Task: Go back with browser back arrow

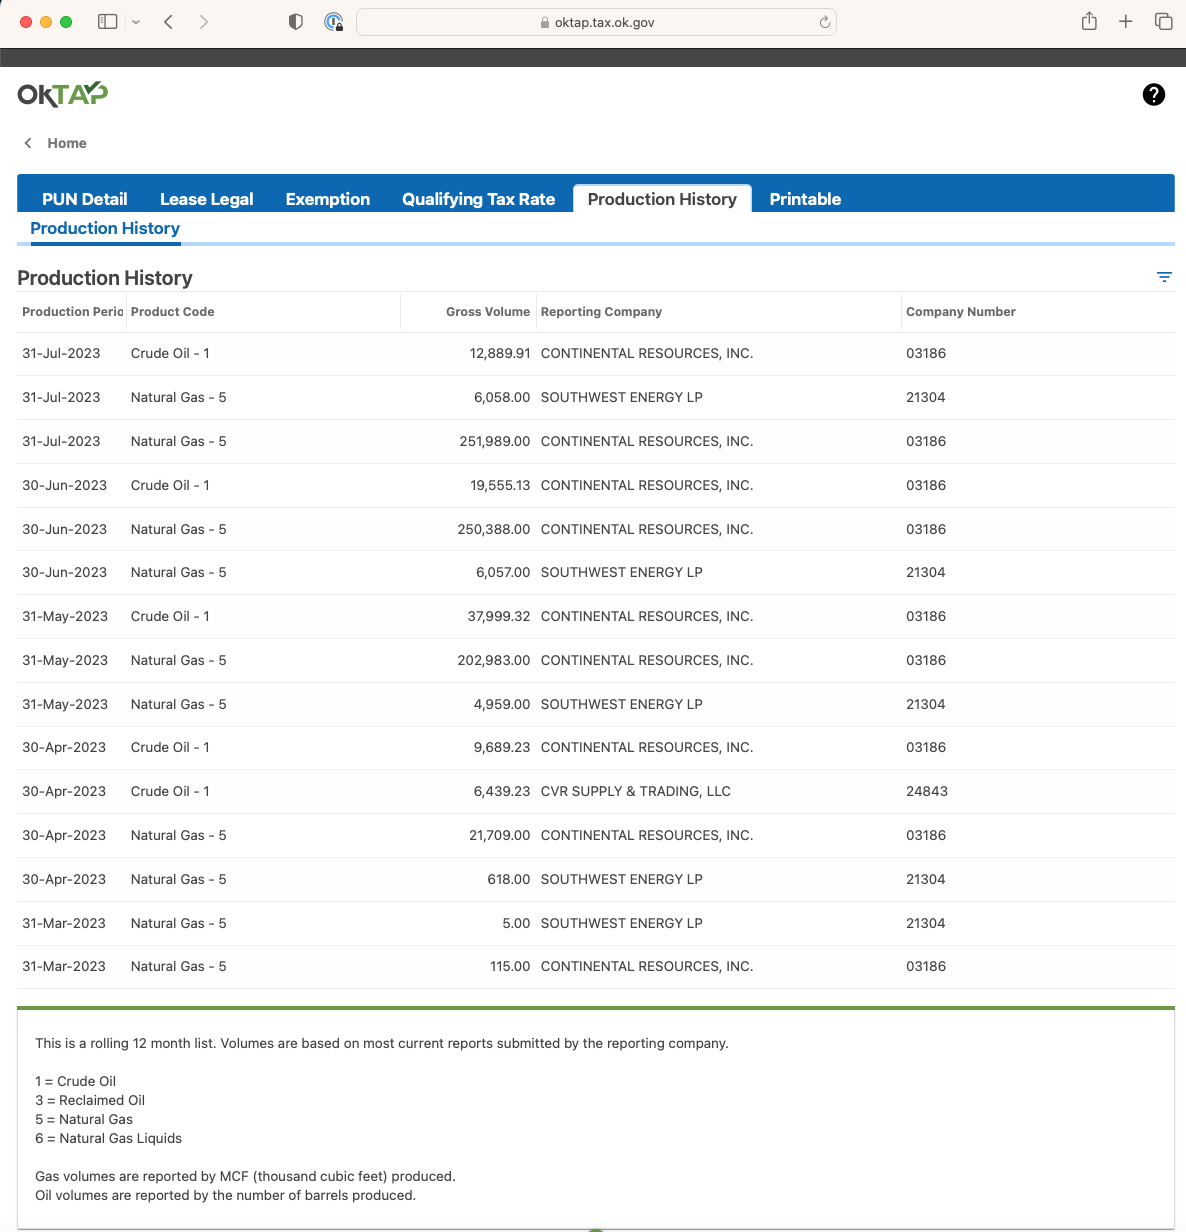Action: click(168, 22)
